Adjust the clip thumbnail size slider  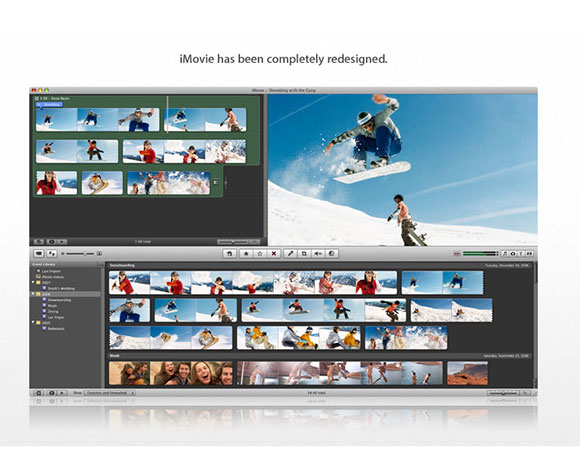(80, 254)
